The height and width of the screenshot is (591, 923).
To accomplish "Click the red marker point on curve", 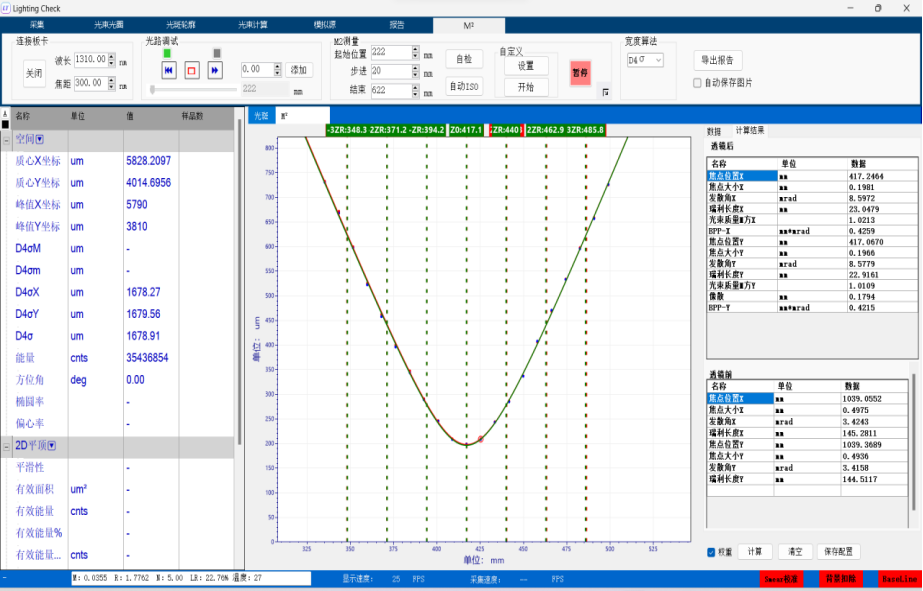I will (481, 439).
